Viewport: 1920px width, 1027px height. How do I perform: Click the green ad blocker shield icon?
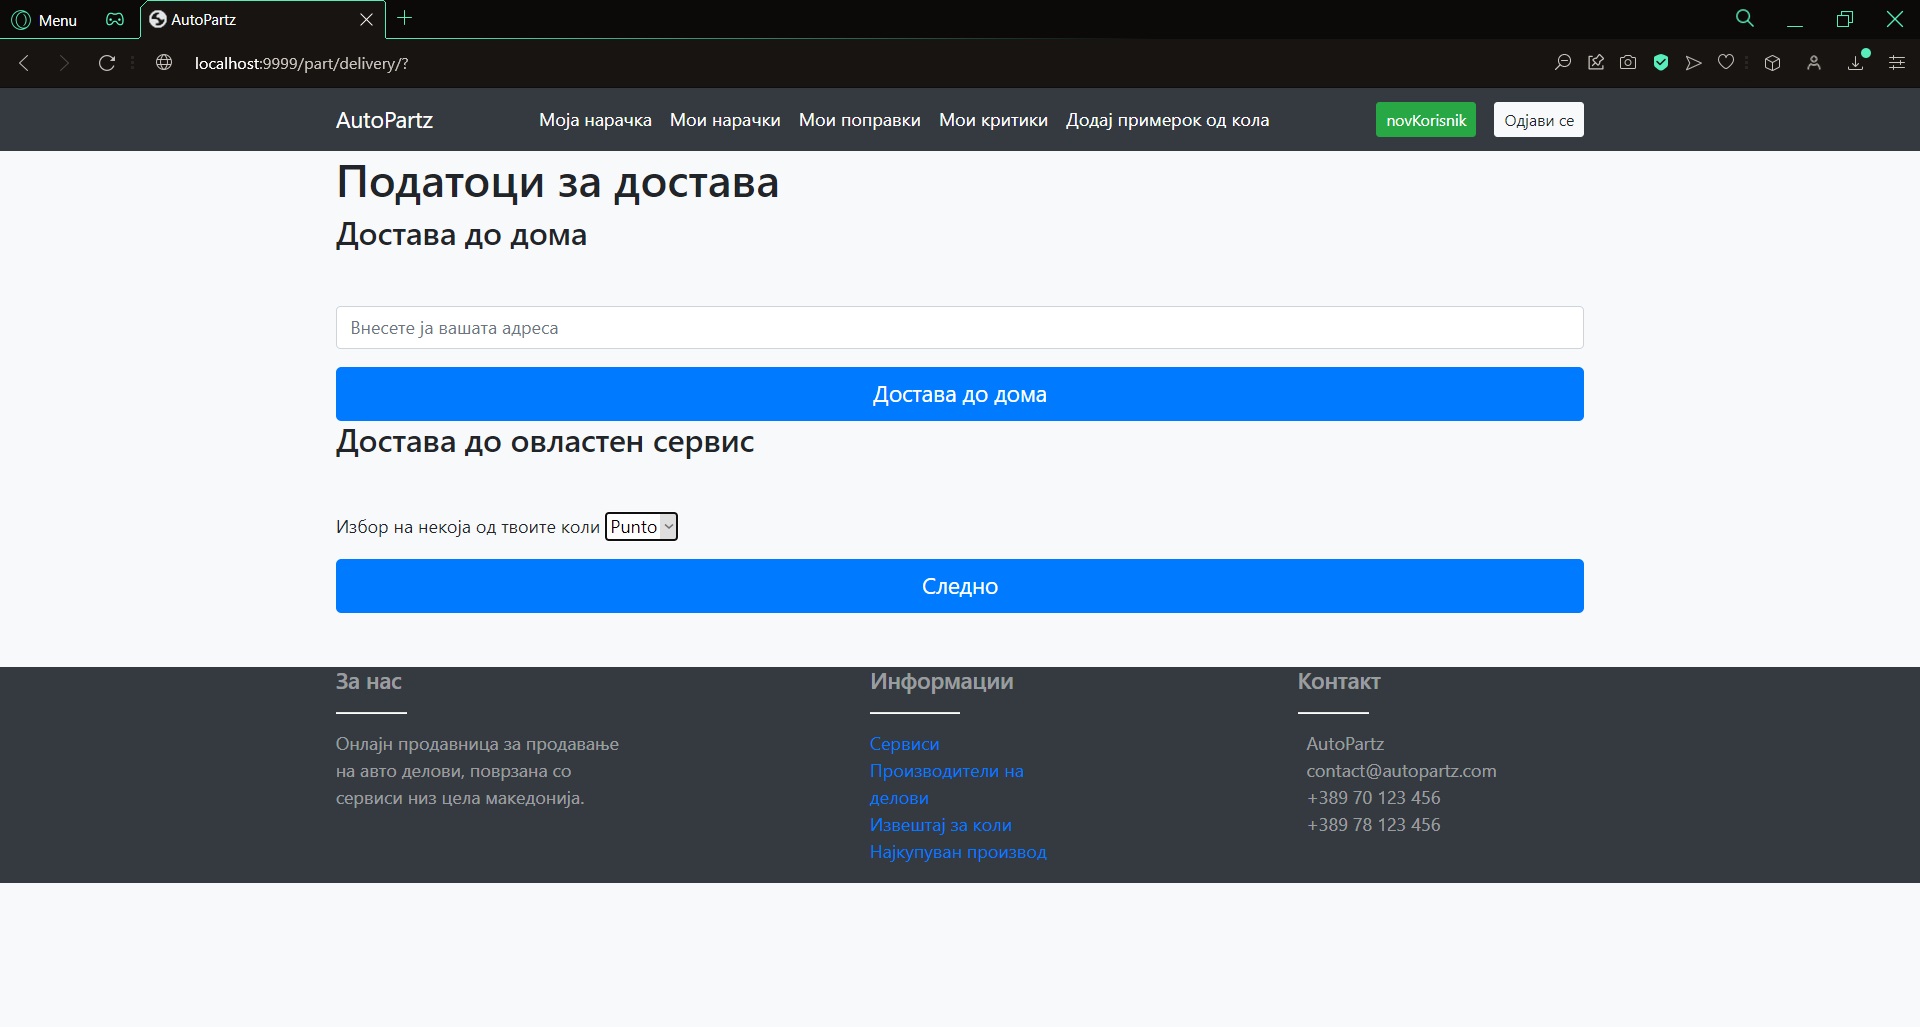click(1661, 63)
